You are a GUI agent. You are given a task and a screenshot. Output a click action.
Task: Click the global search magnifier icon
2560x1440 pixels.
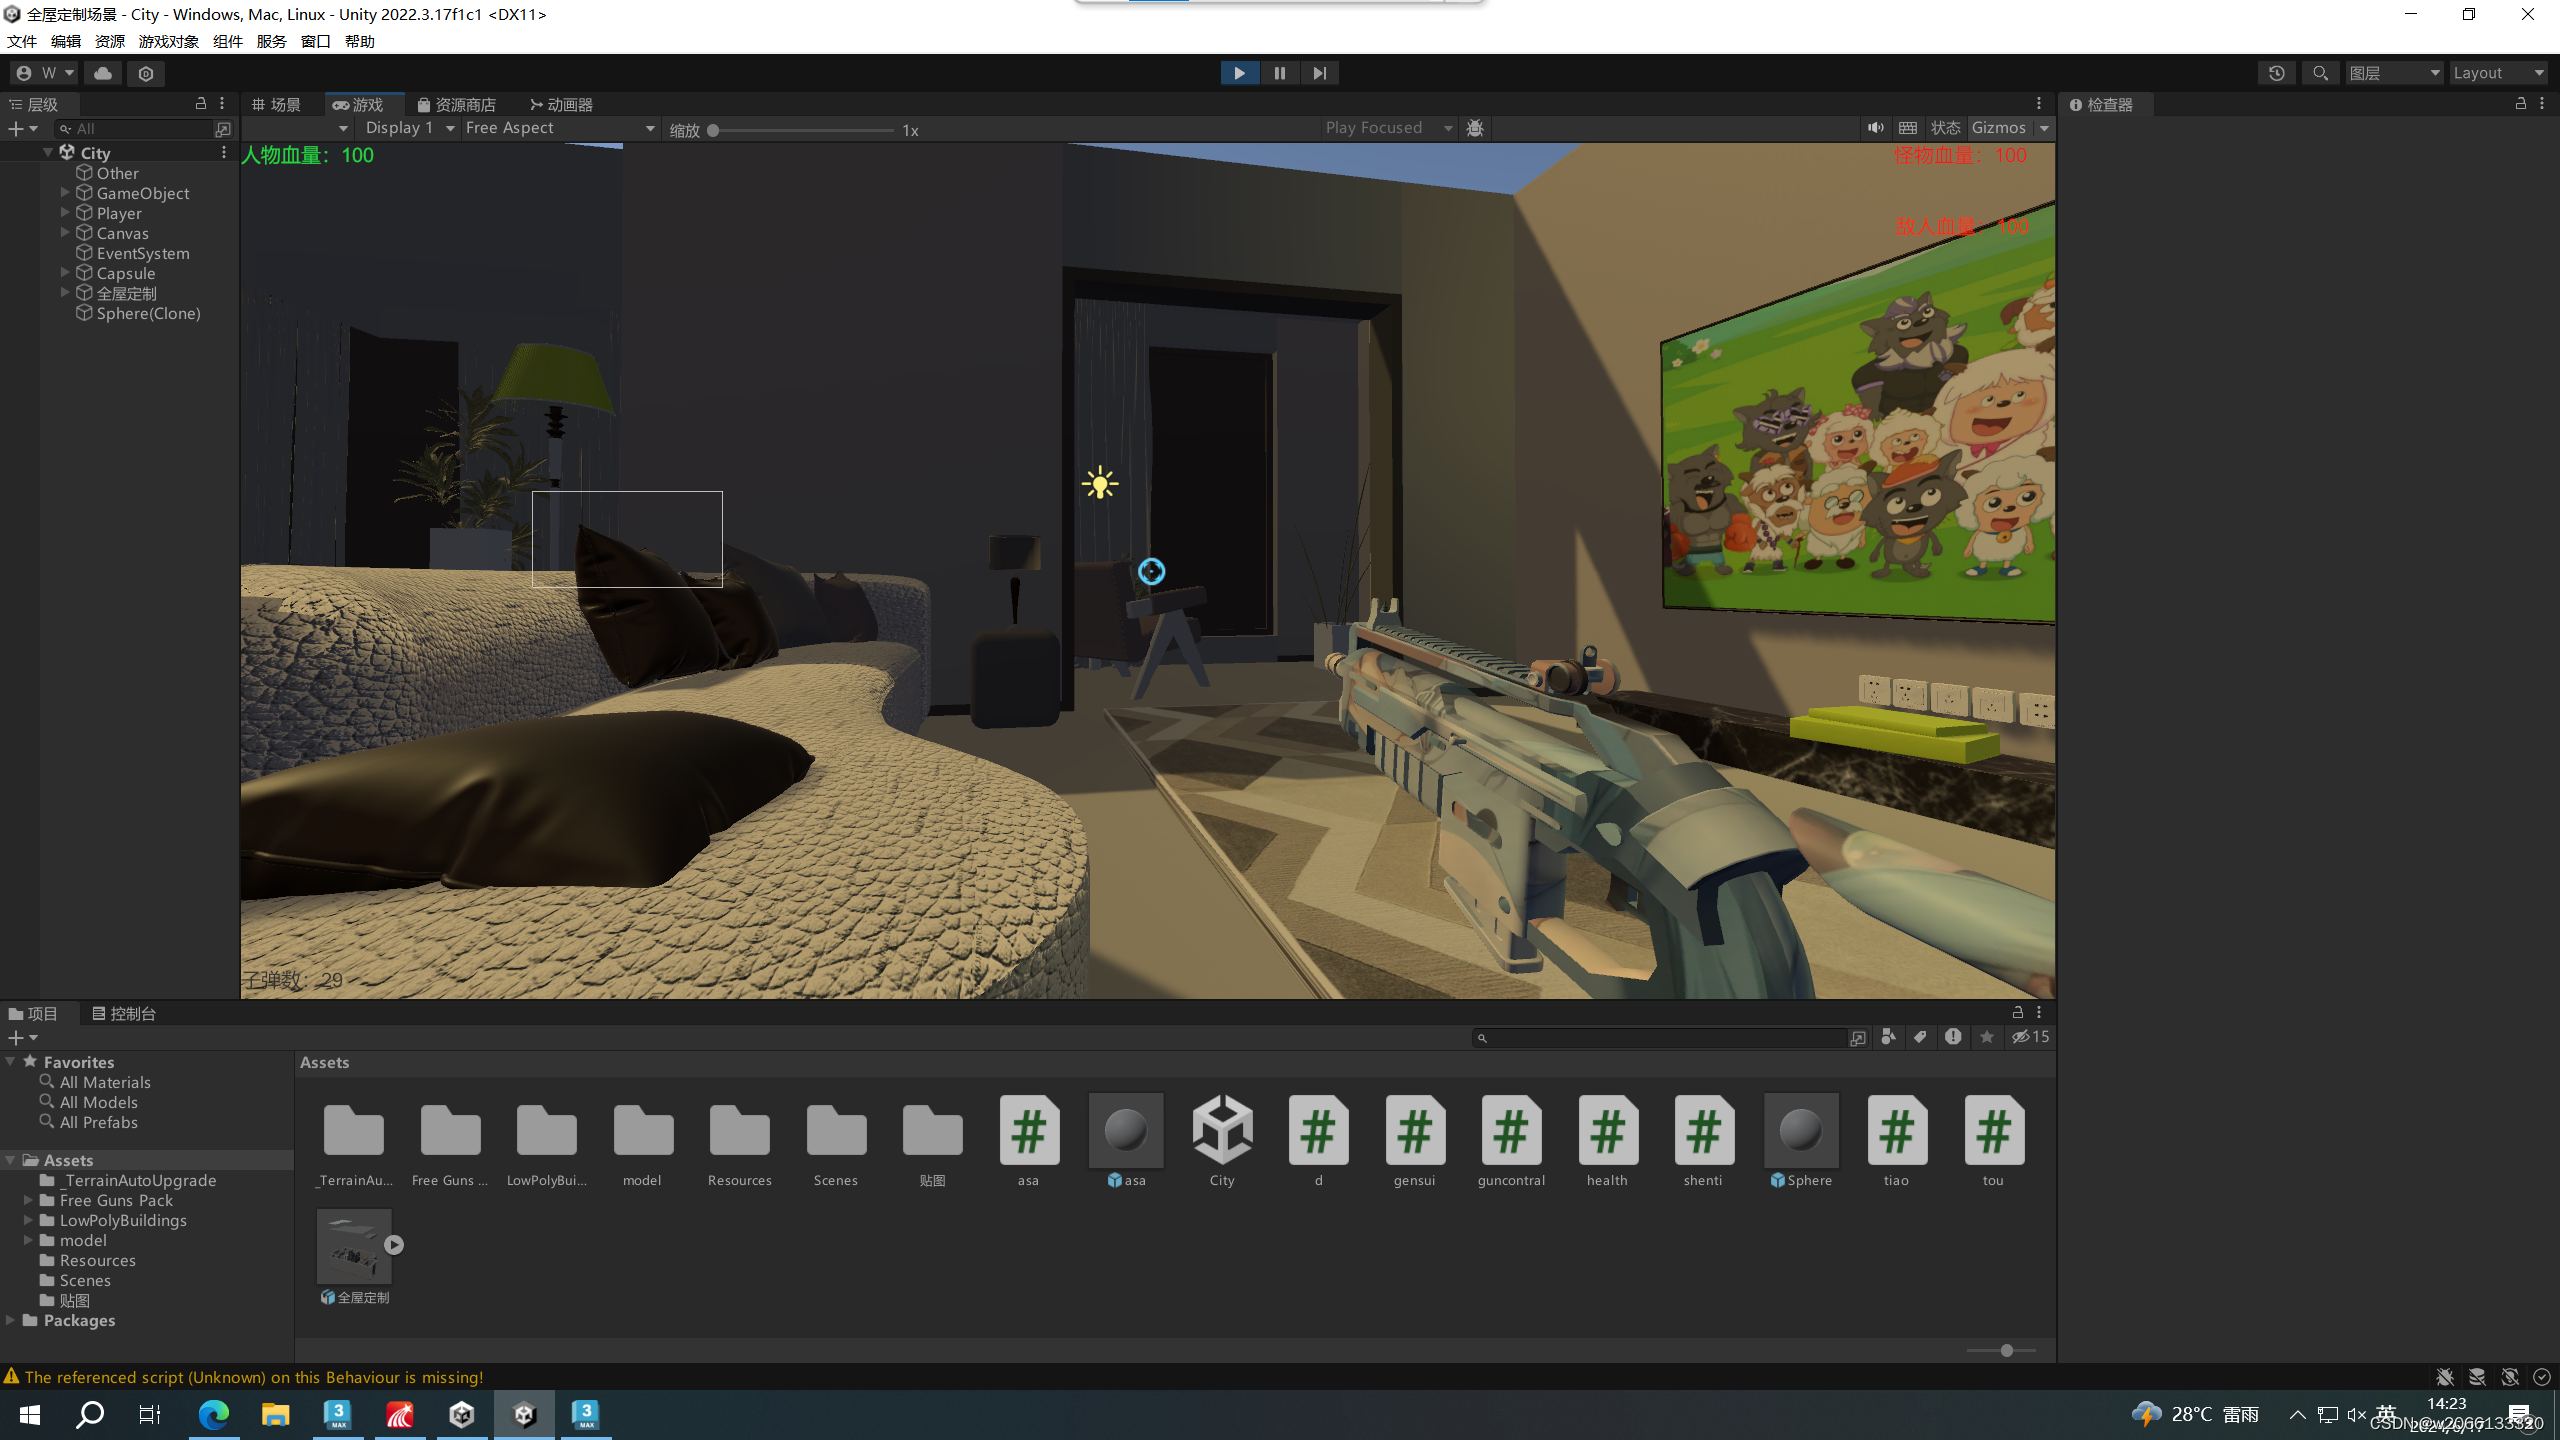click(x=2320, y=73)
